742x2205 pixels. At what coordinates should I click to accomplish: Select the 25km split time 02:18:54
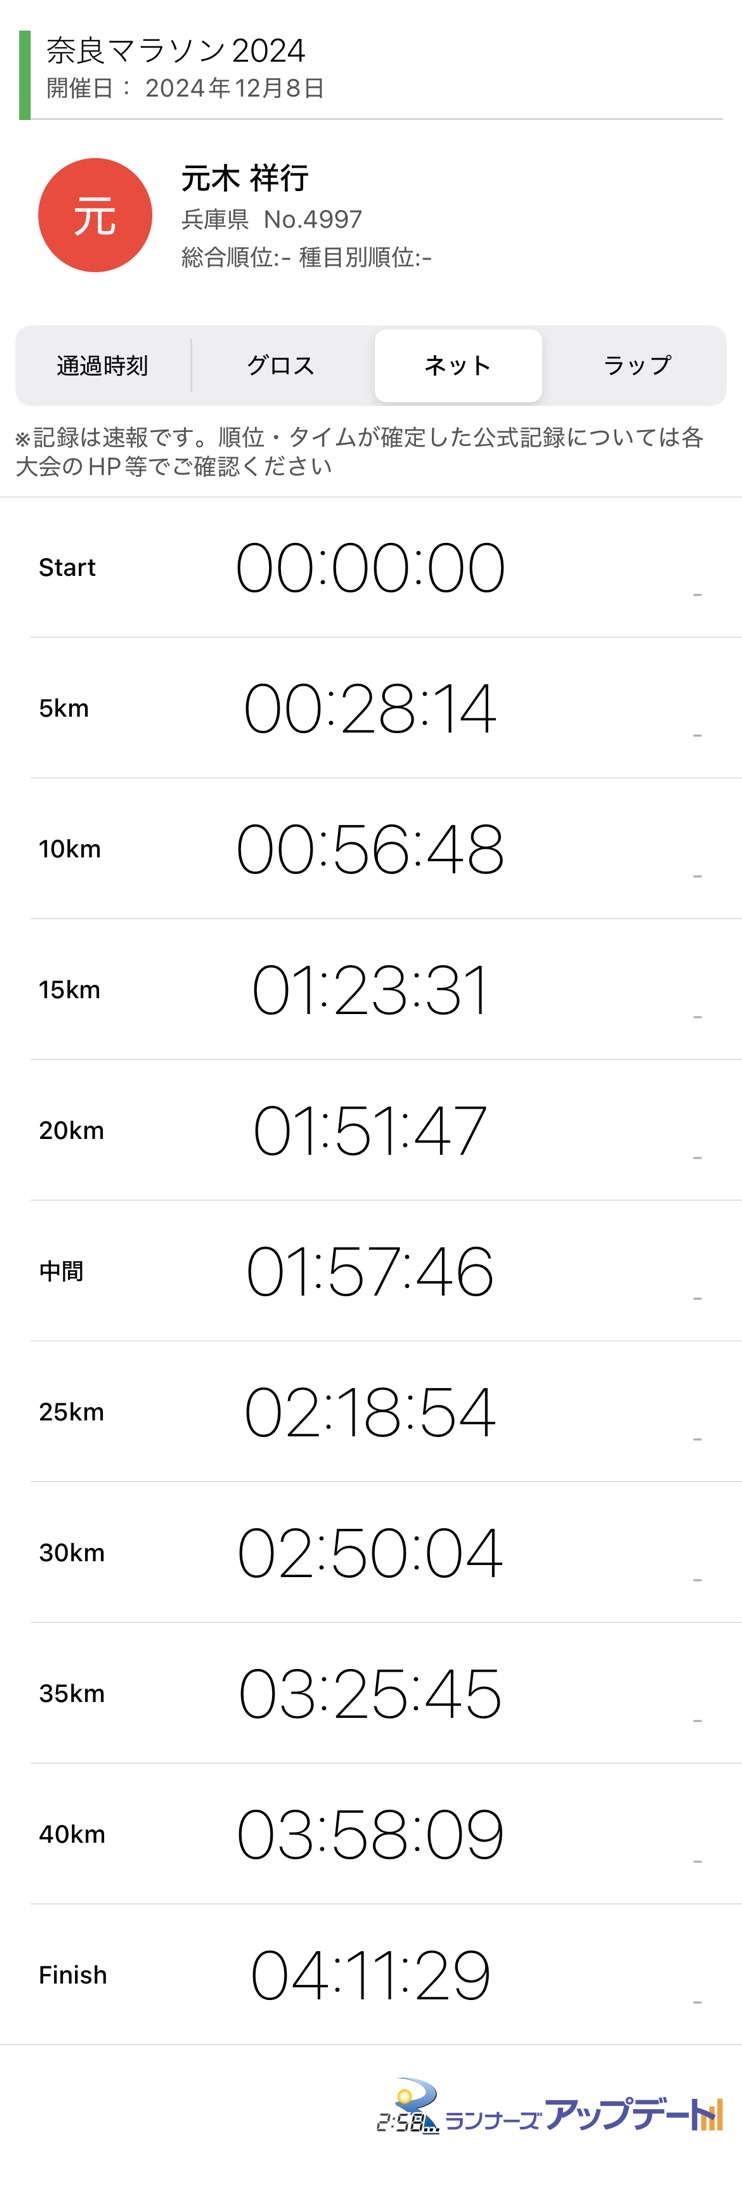click(x=370, y=1413)
